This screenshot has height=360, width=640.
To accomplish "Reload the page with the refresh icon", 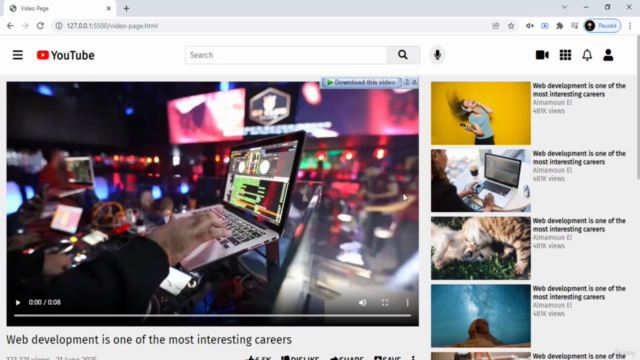I will (40, 26).
